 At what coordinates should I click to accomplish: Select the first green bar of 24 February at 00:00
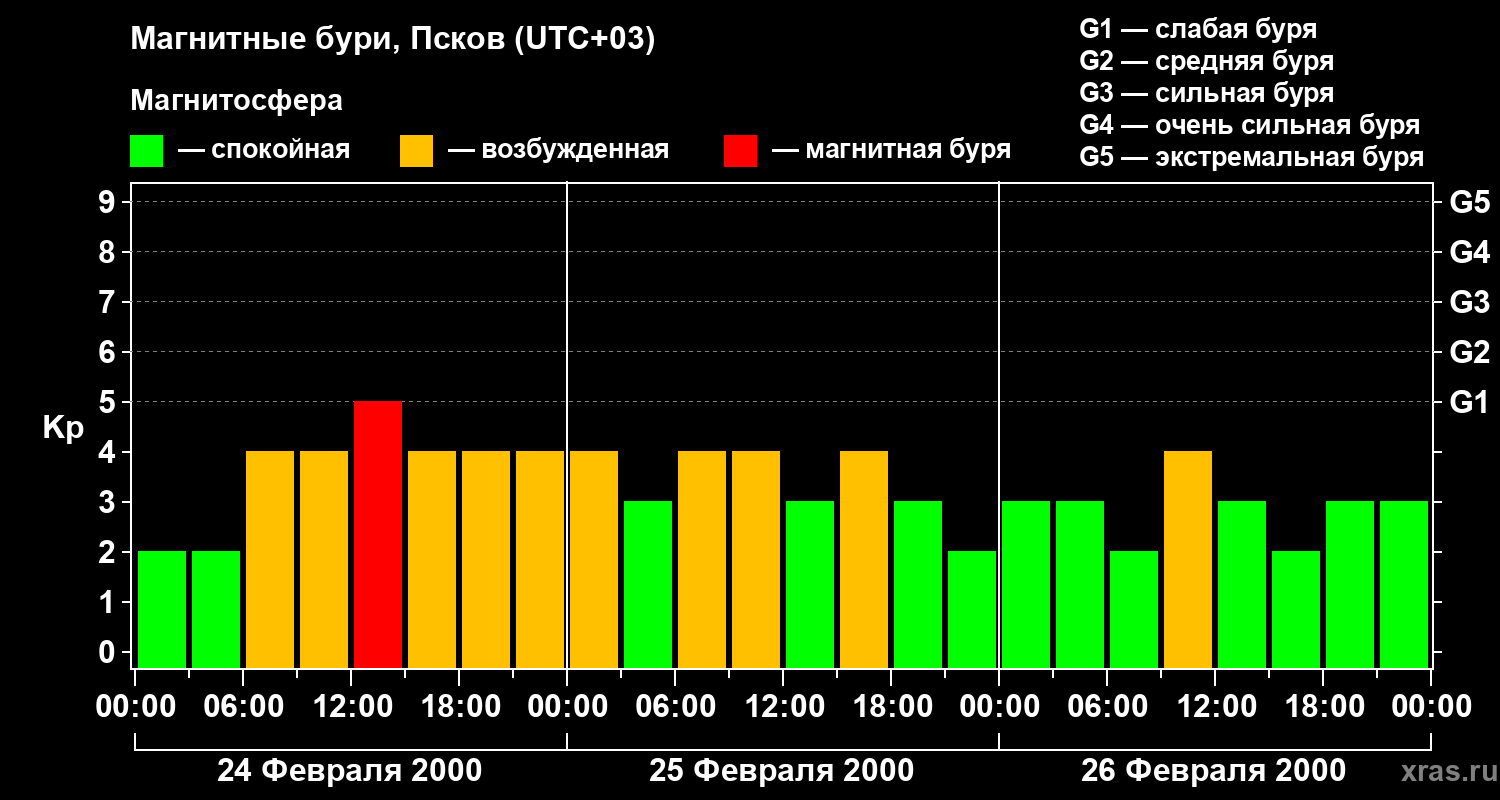pyautogui.click(x=162, y=609)
